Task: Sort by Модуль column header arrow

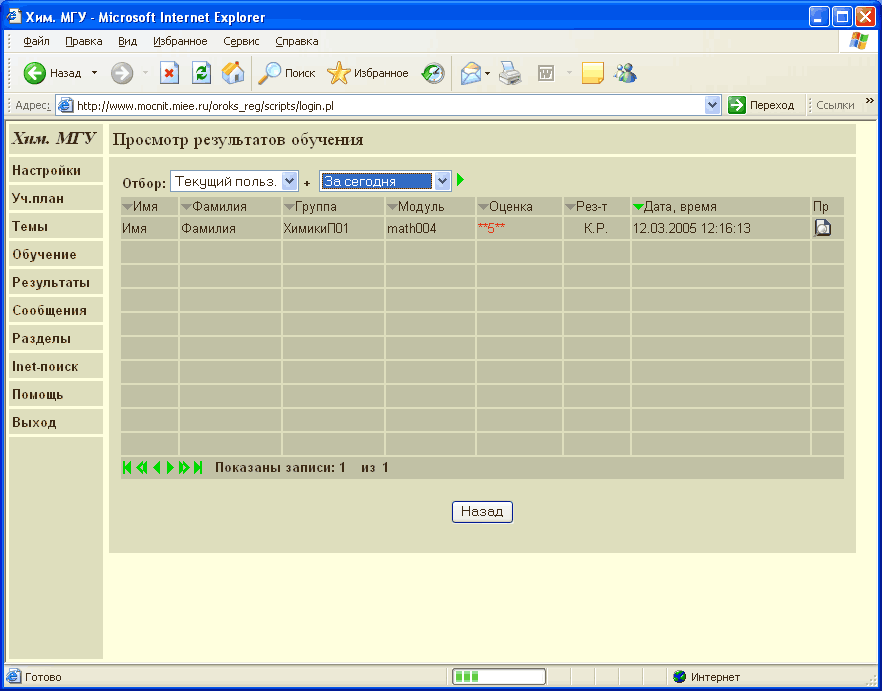Action: tap(392, 207)
